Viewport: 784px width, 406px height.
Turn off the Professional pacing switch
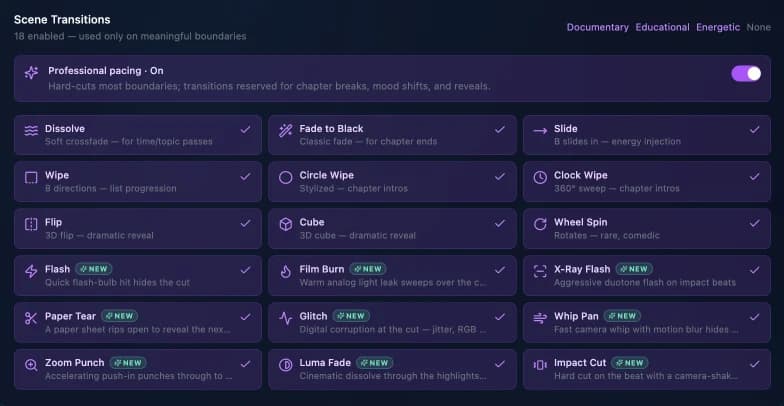(746, 74)
